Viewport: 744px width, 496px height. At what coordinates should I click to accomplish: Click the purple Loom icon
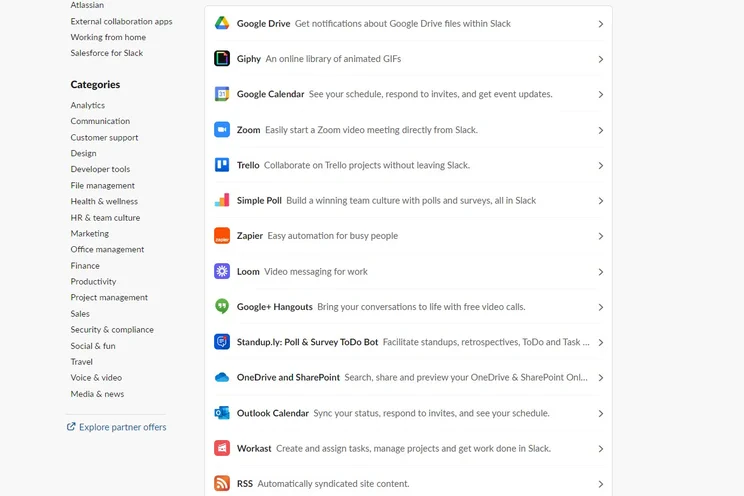click(x=222, y=271)
